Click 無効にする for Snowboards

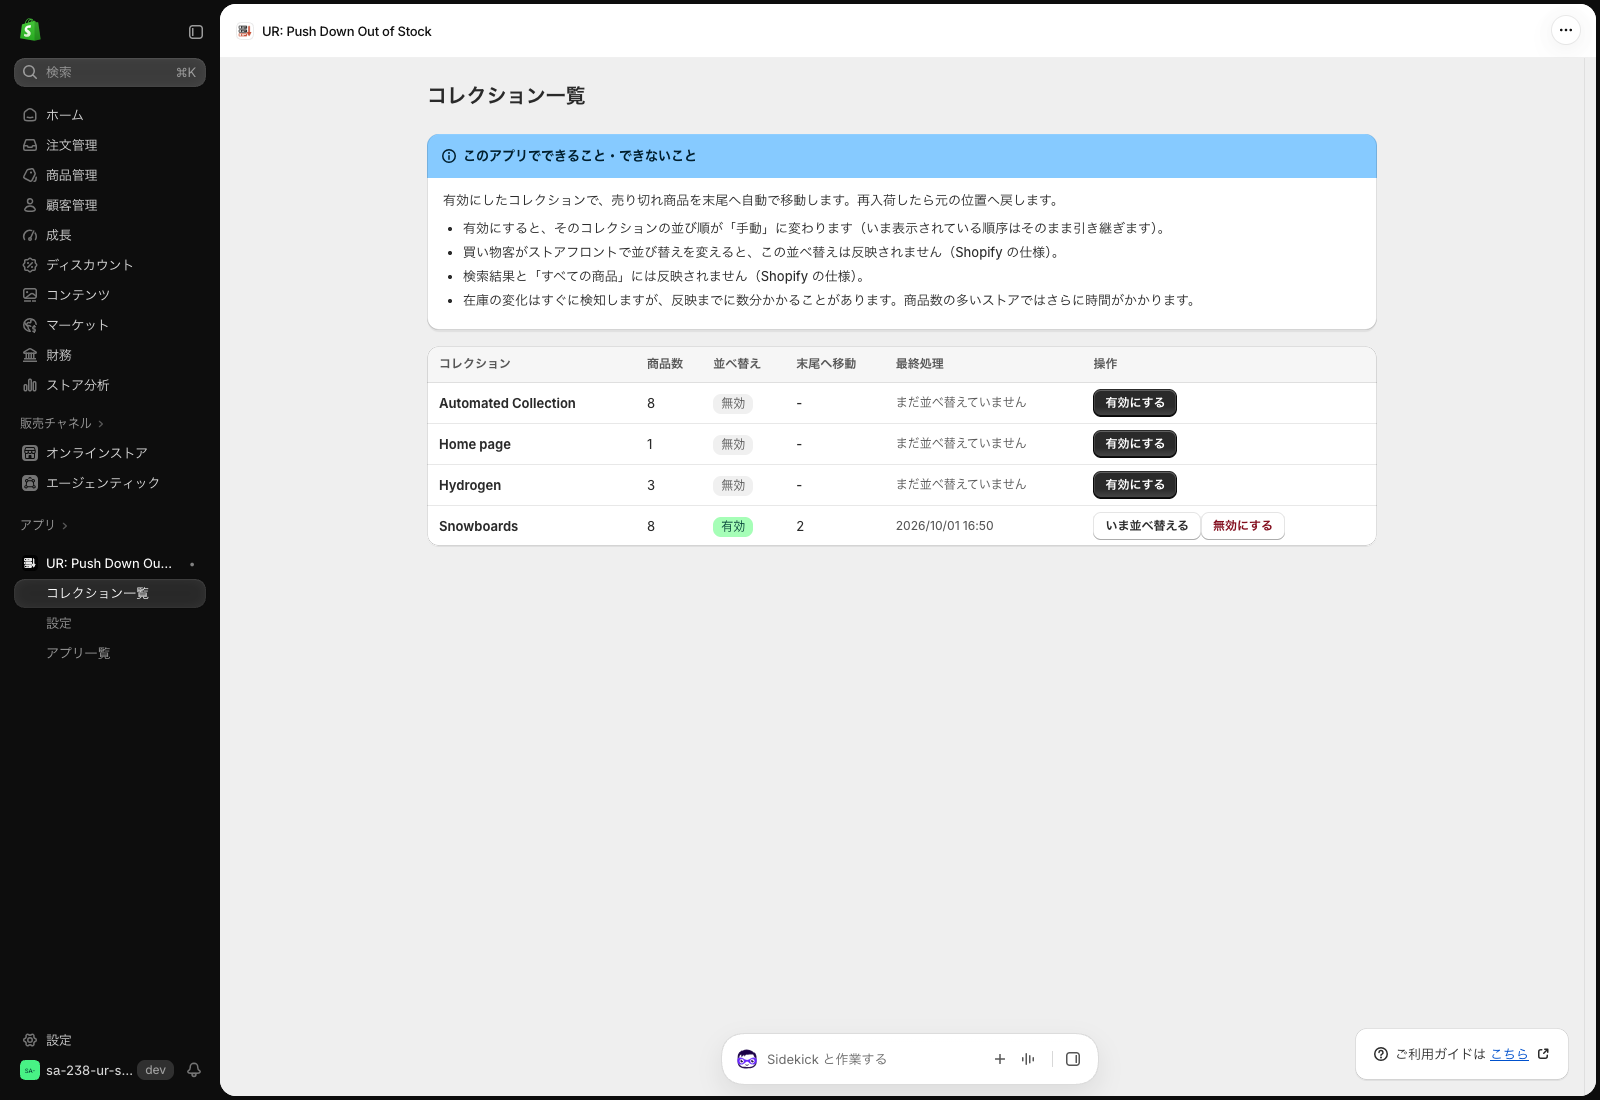1243,526
